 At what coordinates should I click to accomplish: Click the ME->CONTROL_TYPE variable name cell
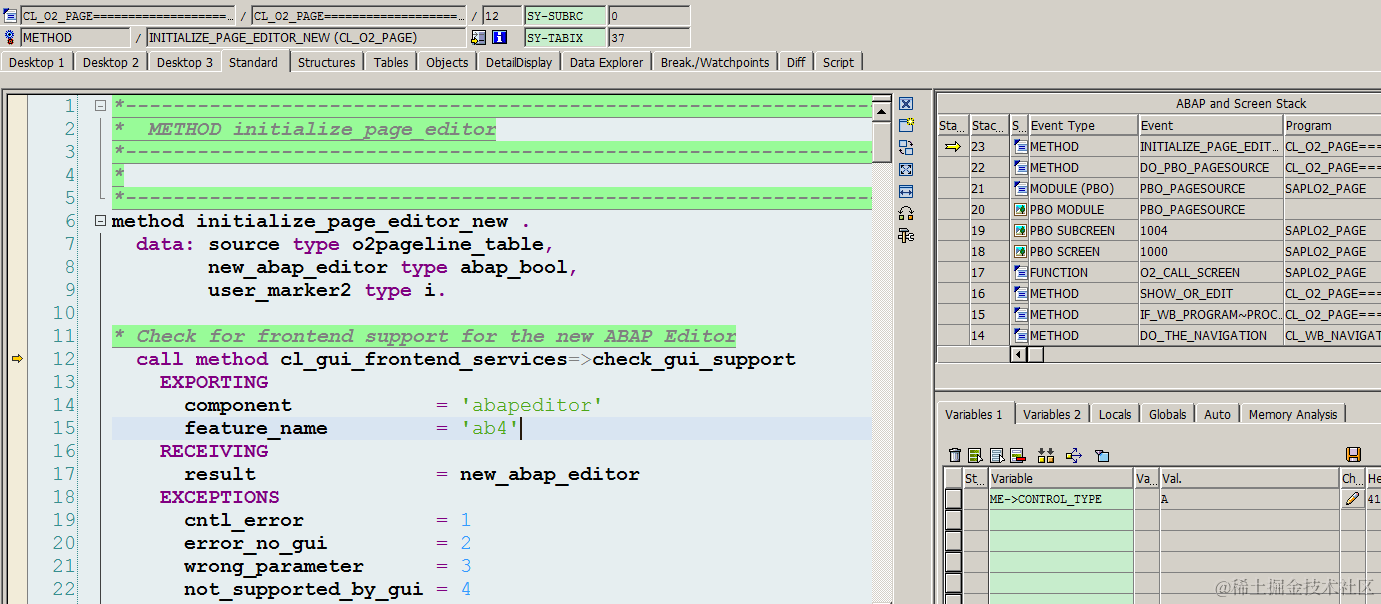[1061, 498]
